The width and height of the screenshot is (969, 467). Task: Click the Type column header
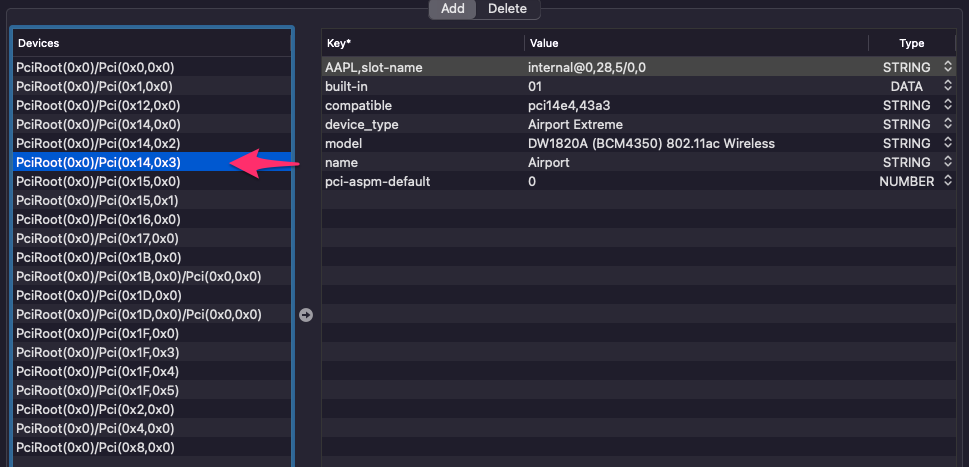click(x=911, y=43)
